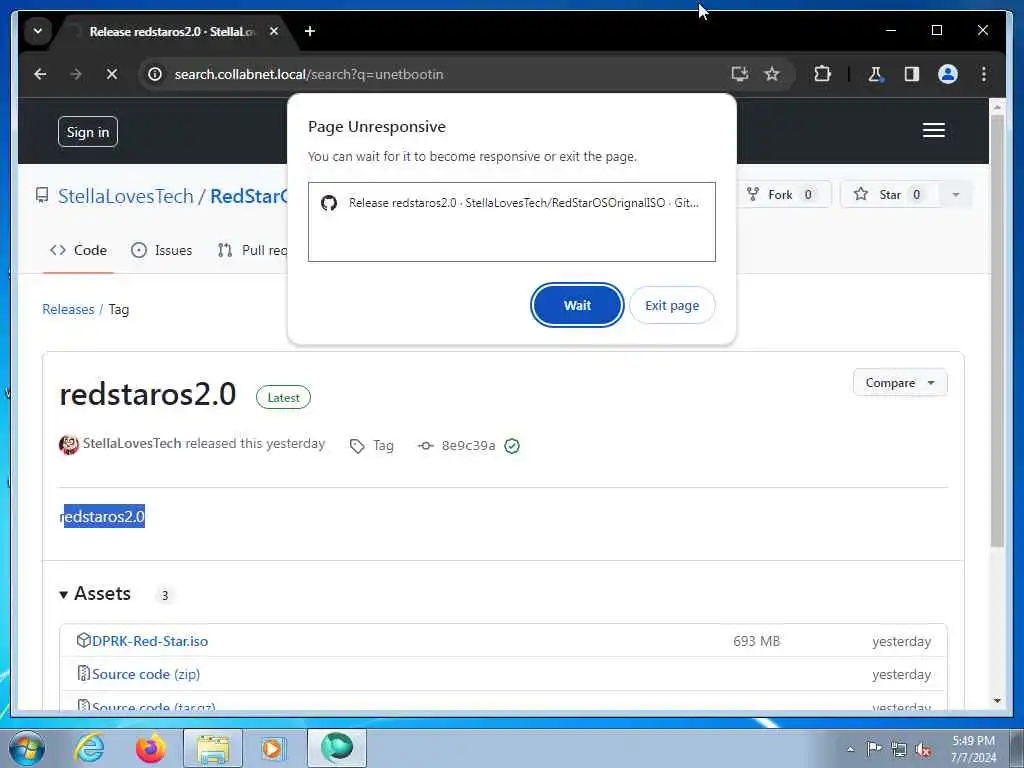Image resolution: width=1024 pixels, height=768 pixels.
Task: Click the Sign in button
Action: (x=88, y=132)
